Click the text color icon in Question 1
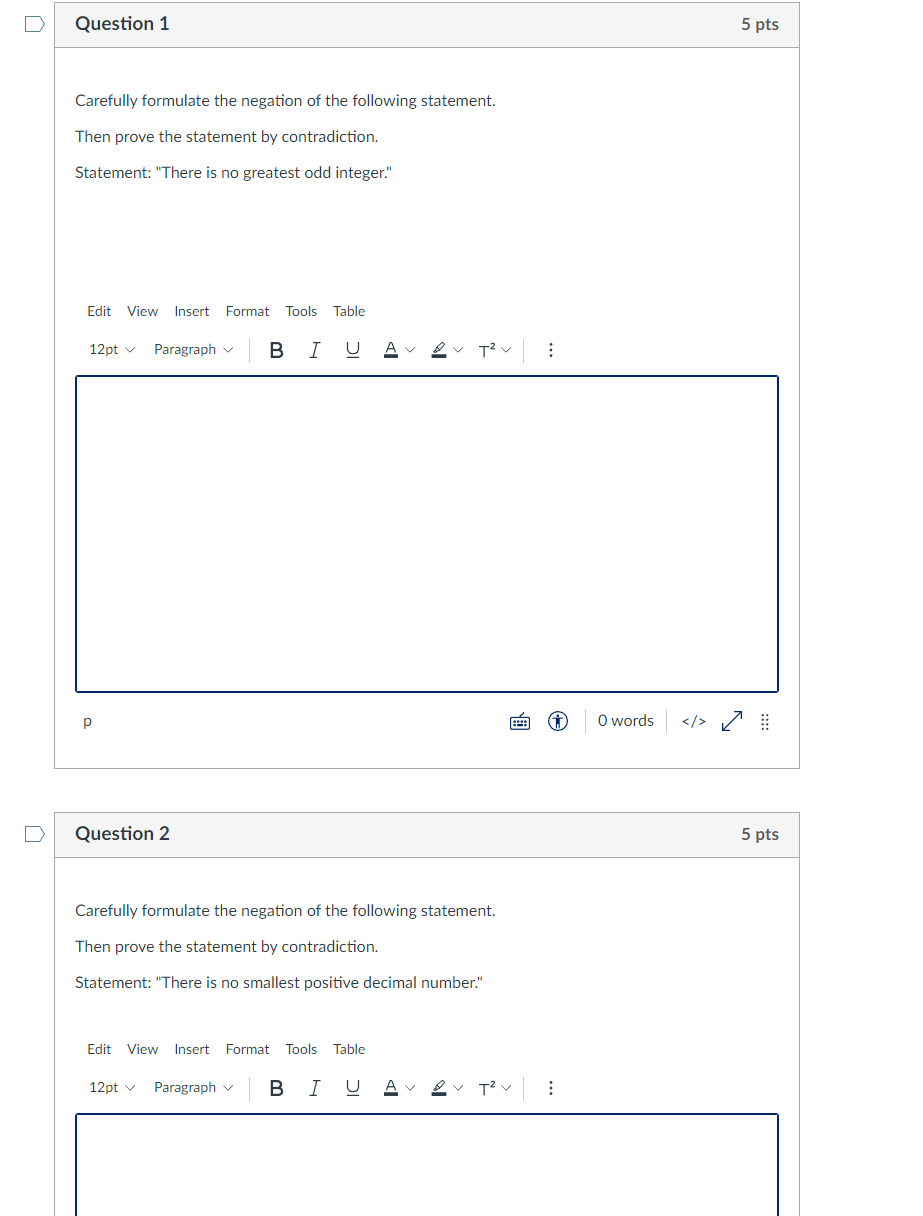This screenshot has height=1216, width=923. coord(391,350)
